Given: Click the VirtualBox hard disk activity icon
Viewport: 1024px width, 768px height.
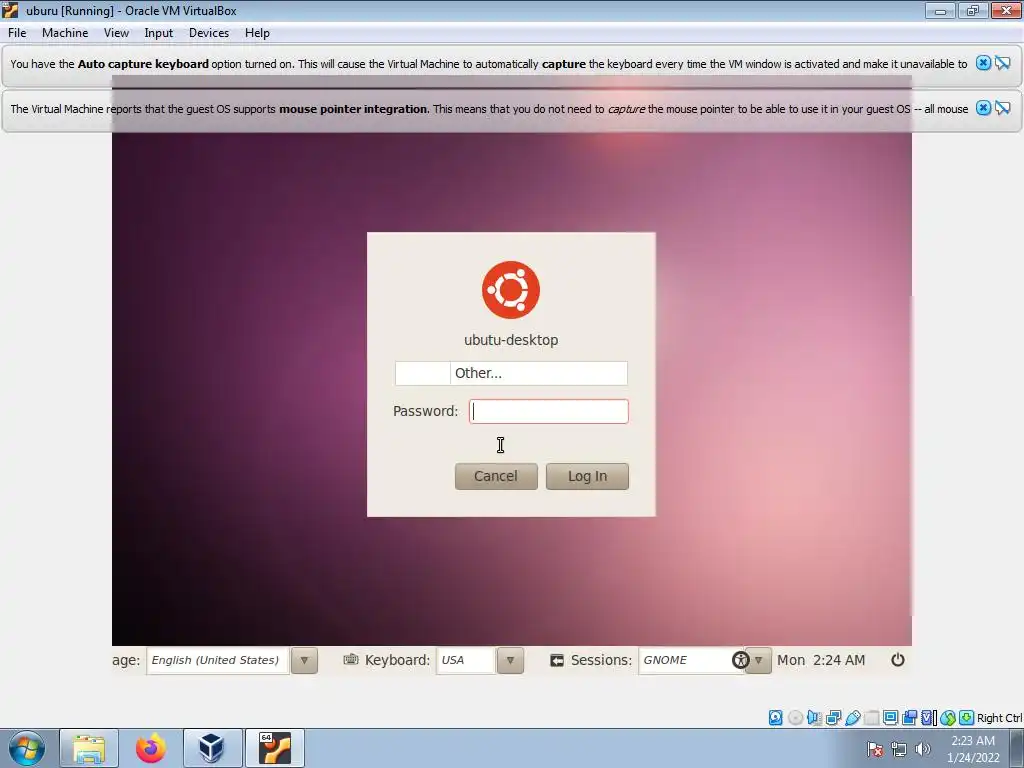Looking at the screenshot, I should point(775,718).
